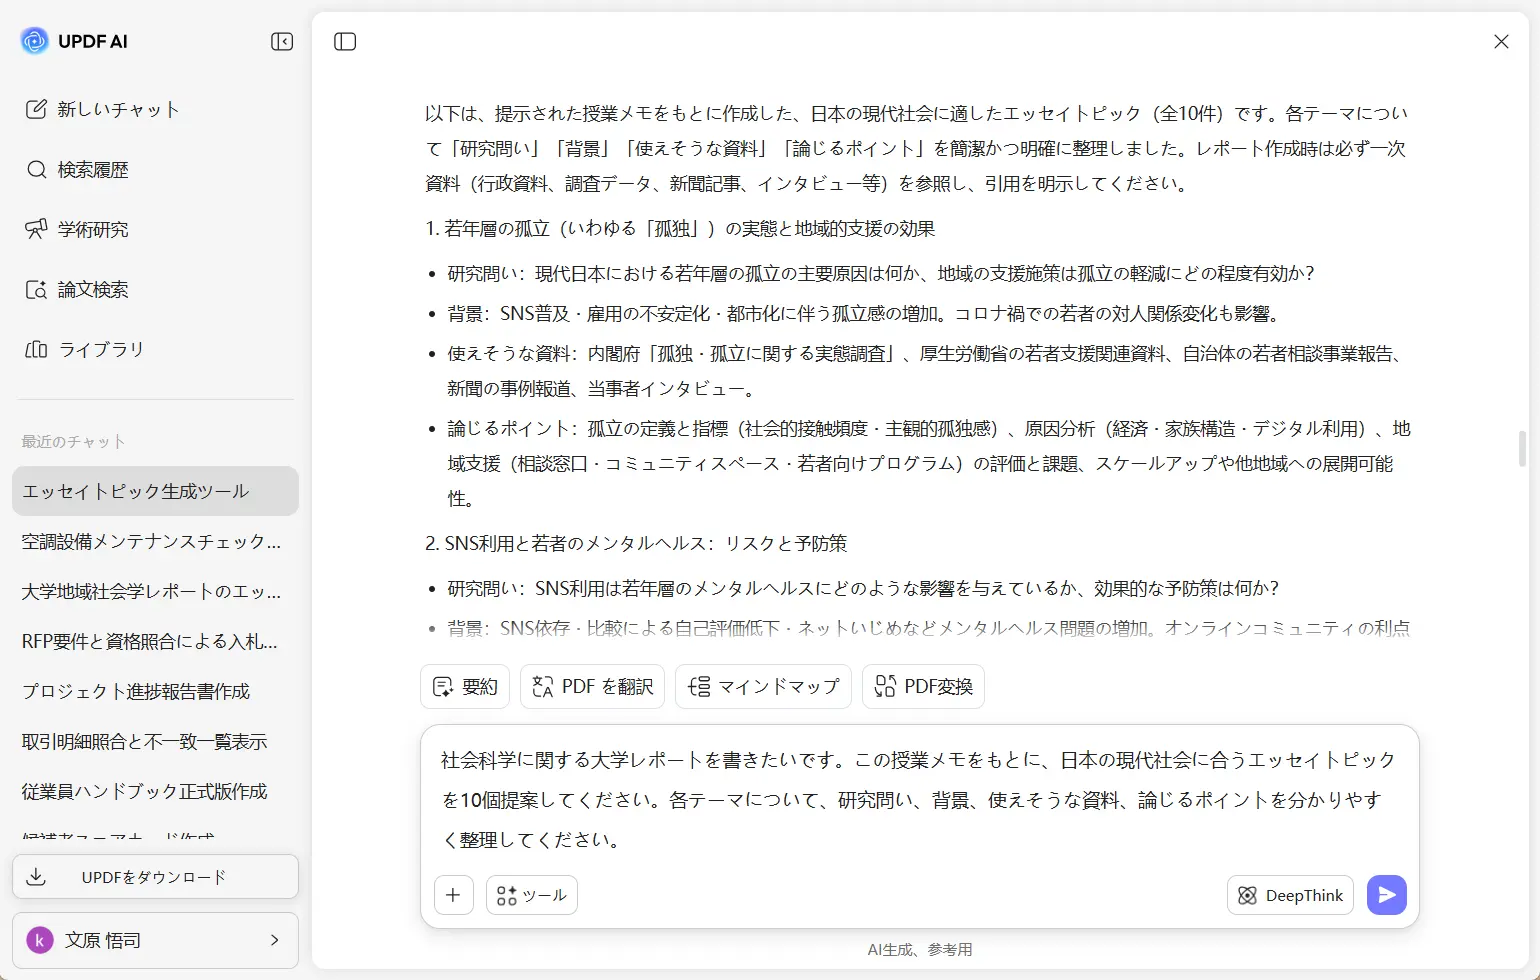Click the chat vertical scrollbar thumb
The image size is (1540, 980).
[x=1522, y=448]
